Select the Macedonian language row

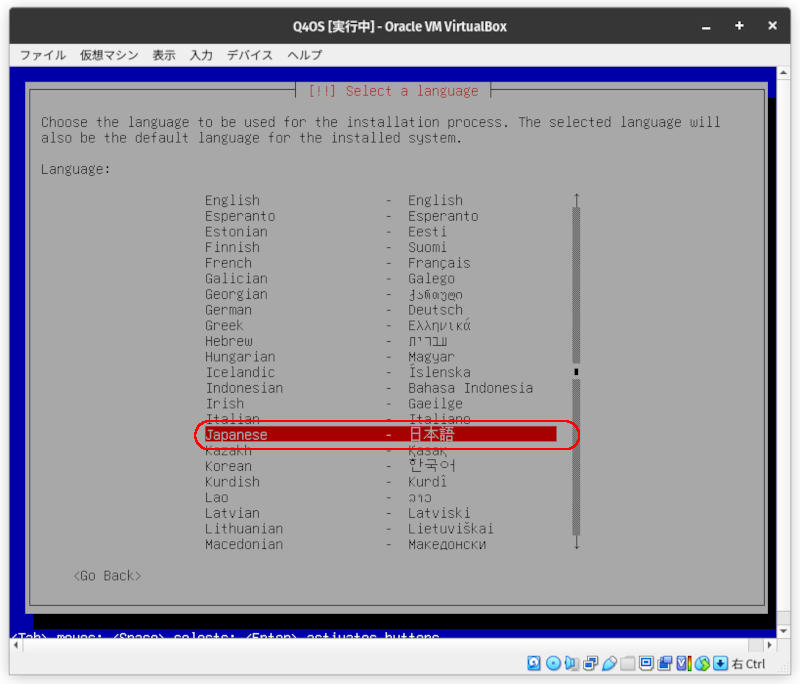click(381, 544)
